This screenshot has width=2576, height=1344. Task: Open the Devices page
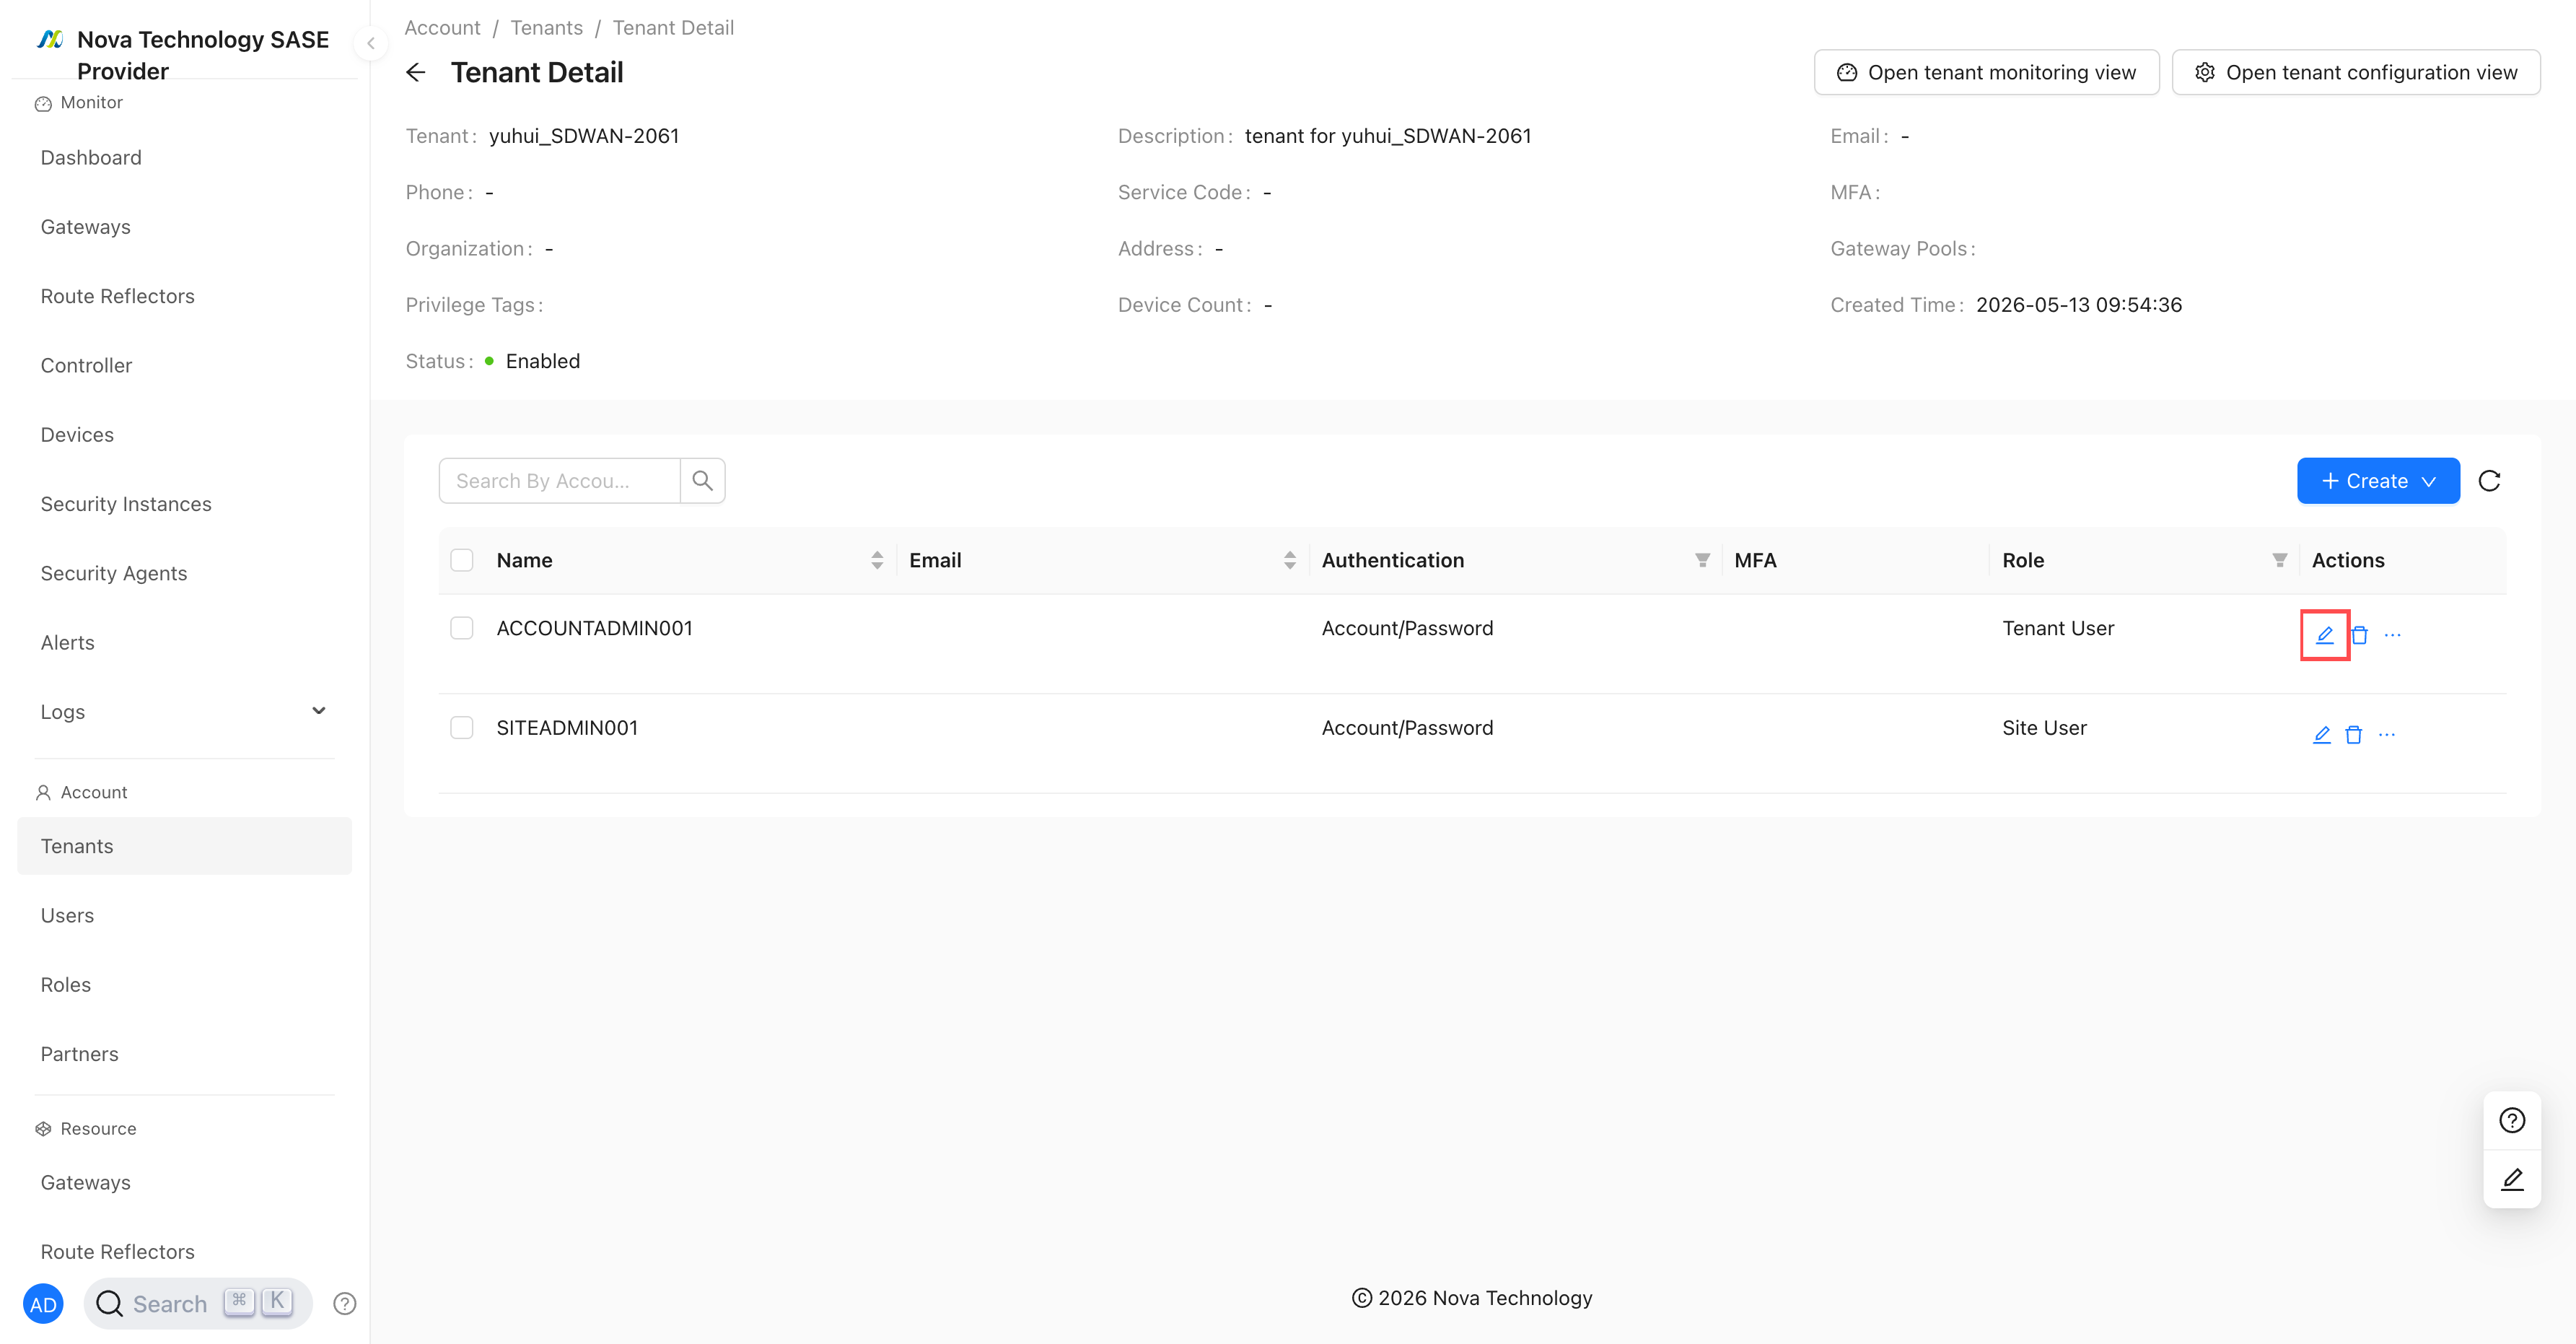[184, 435]
